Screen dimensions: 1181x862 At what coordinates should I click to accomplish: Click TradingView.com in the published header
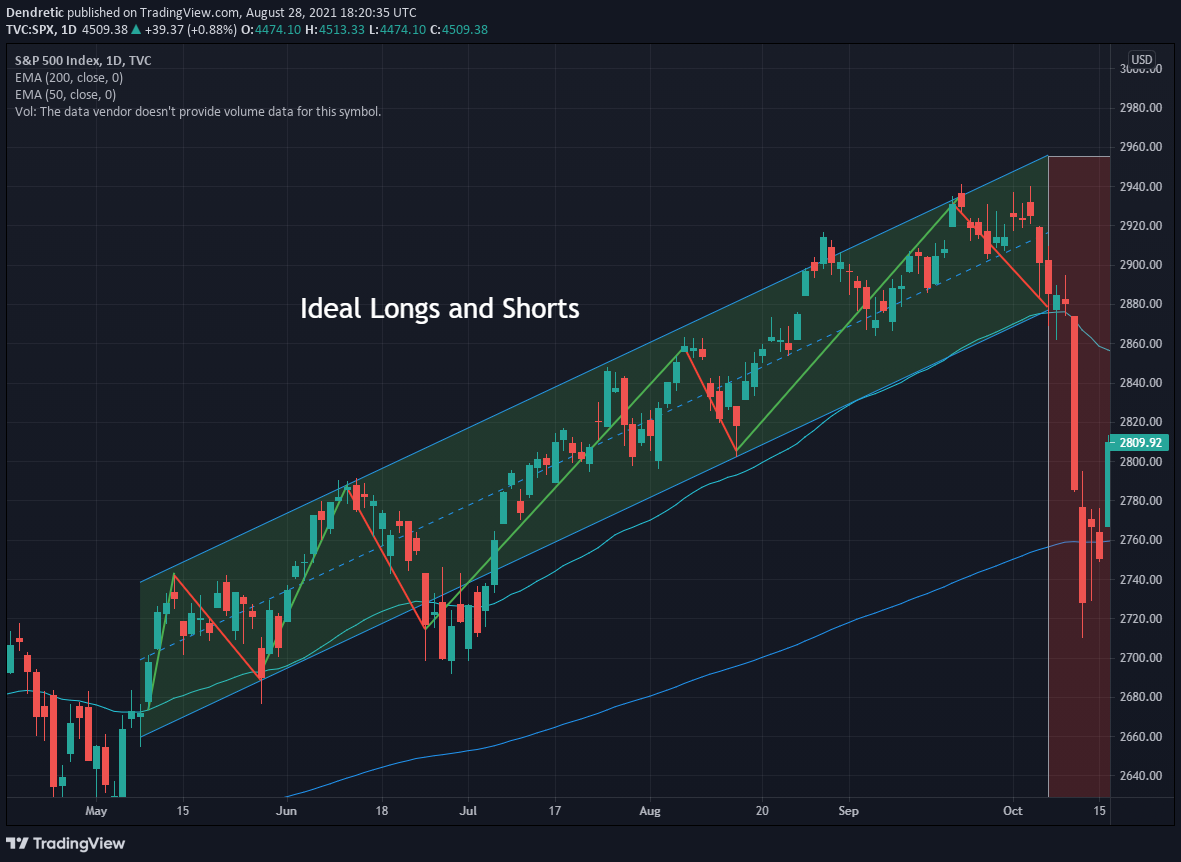(191, 13)
